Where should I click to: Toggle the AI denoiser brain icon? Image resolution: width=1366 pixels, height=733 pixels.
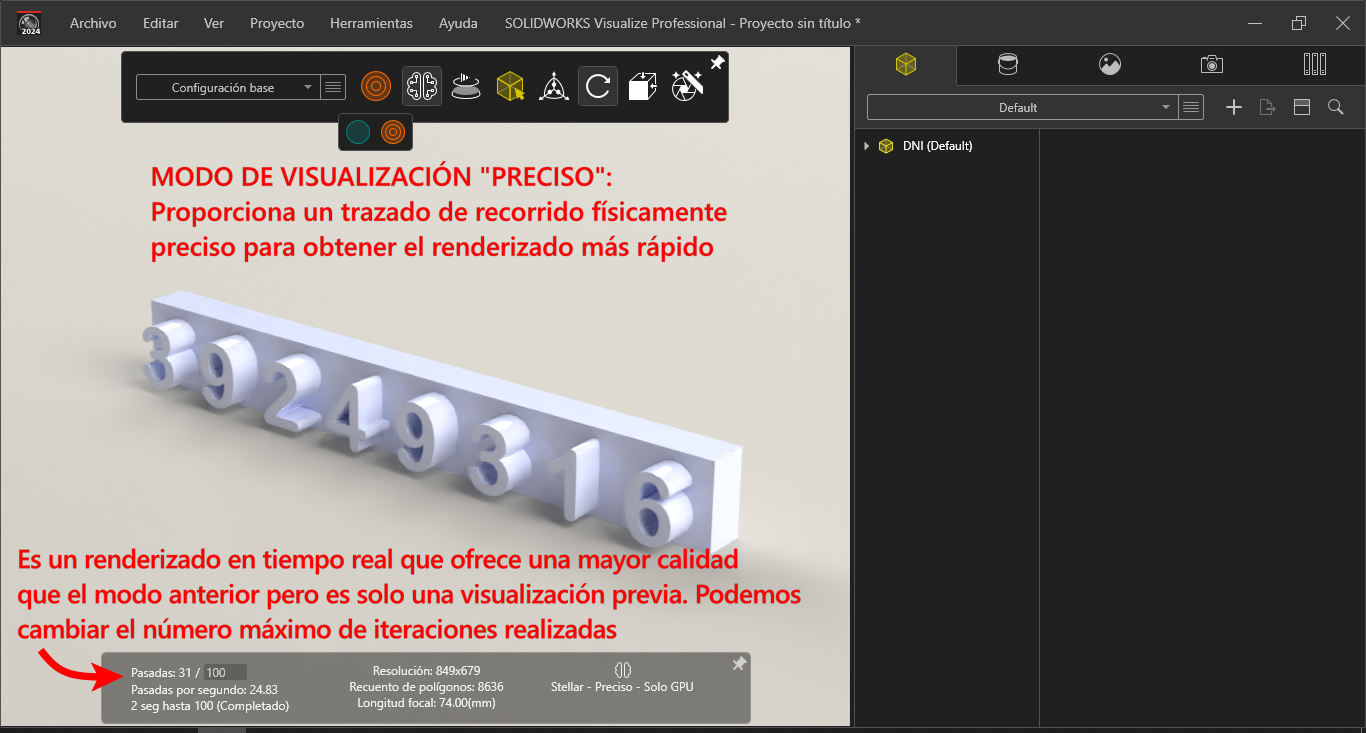point(422,87)
